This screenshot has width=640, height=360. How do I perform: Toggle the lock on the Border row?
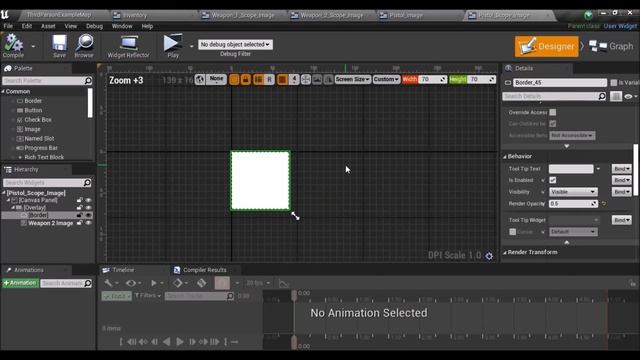click(x=79, y=215)
